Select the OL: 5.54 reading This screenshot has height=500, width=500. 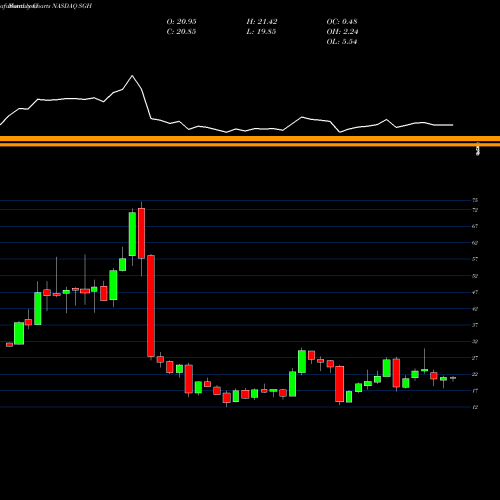click(342, 42)
